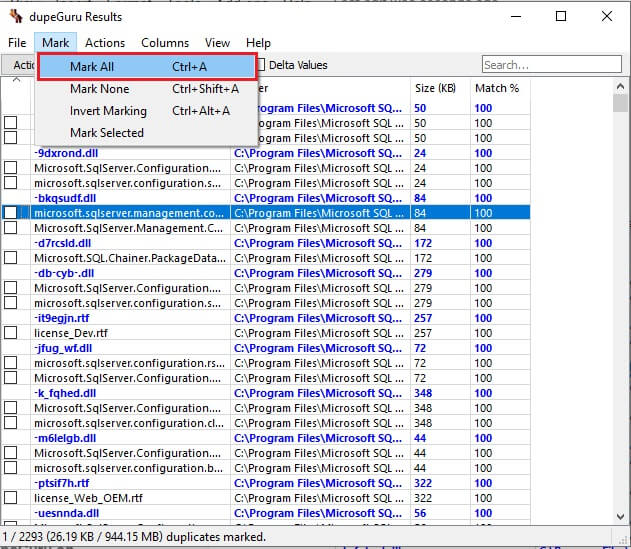This screenshot has width=631, height=549.
Task: Tick the checkbox for license_Dev.rtf
Action: tap(11, 333)
